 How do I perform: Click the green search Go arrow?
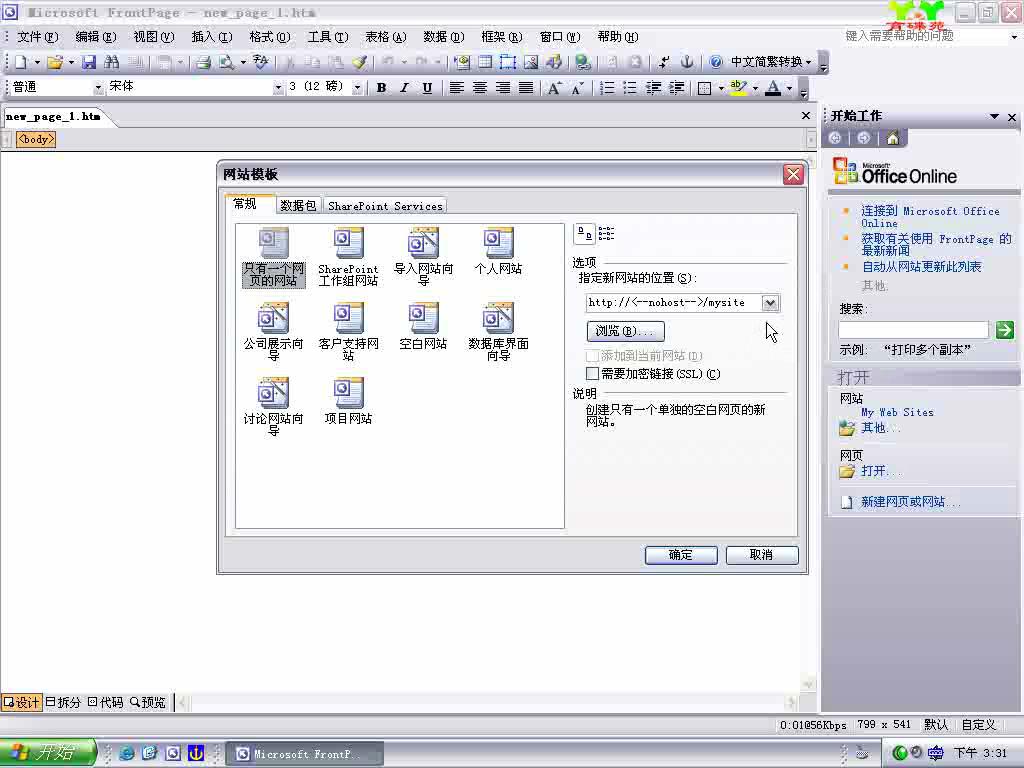1004,330
